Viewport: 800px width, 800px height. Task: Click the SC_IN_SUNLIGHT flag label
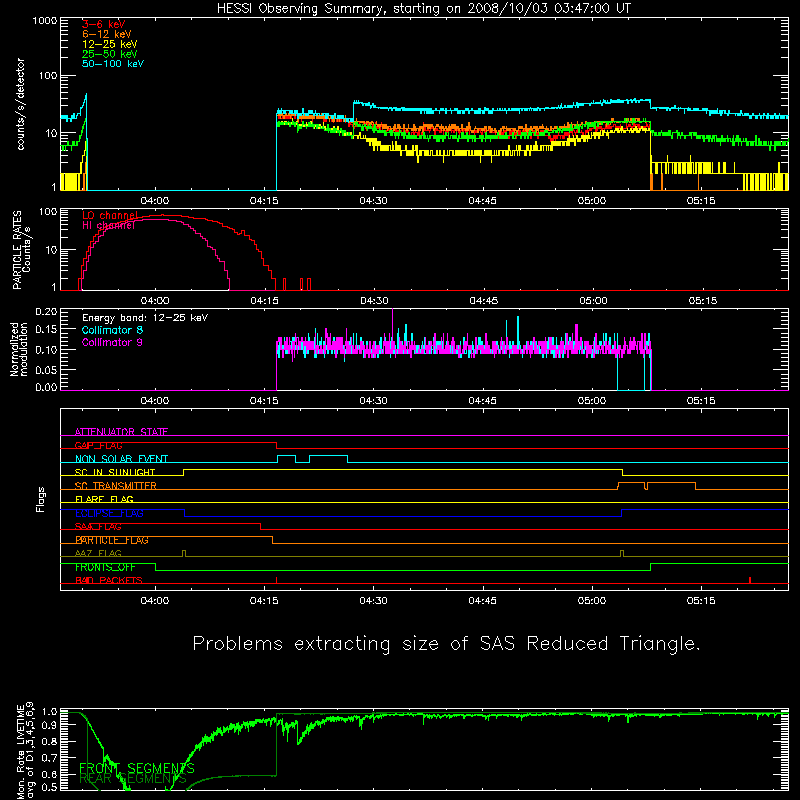(x=115, y=472)
